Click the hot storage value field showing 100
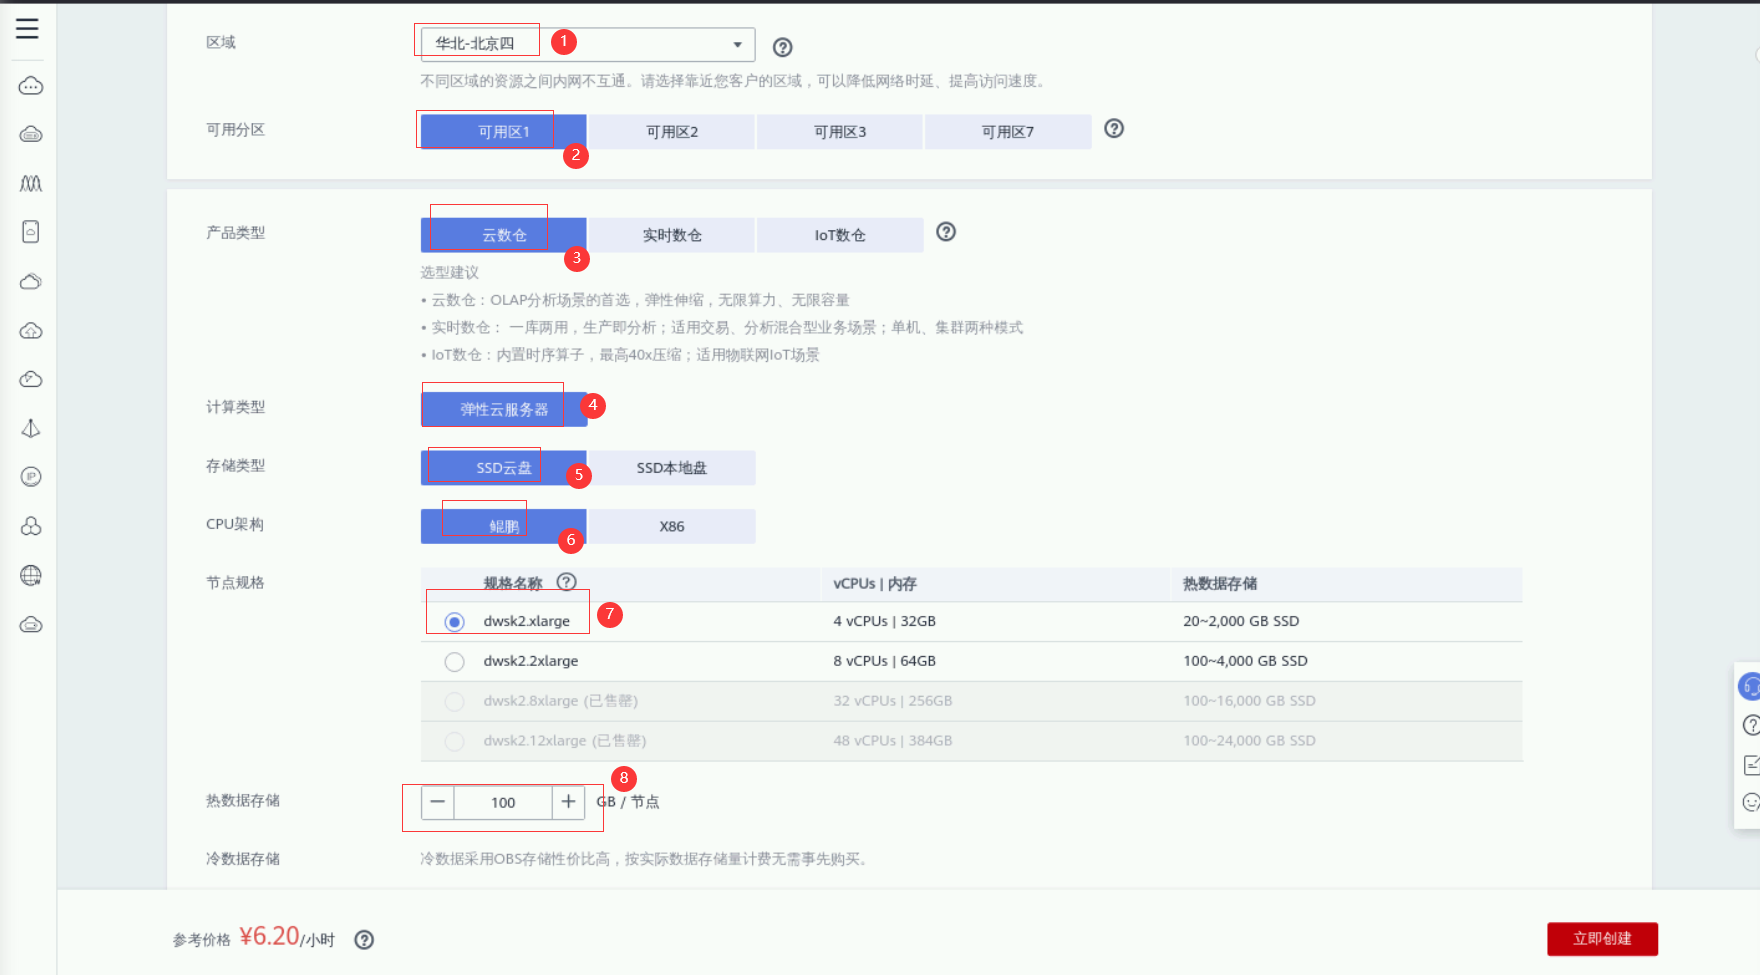The image size is (1760, 975). (503, 802)
